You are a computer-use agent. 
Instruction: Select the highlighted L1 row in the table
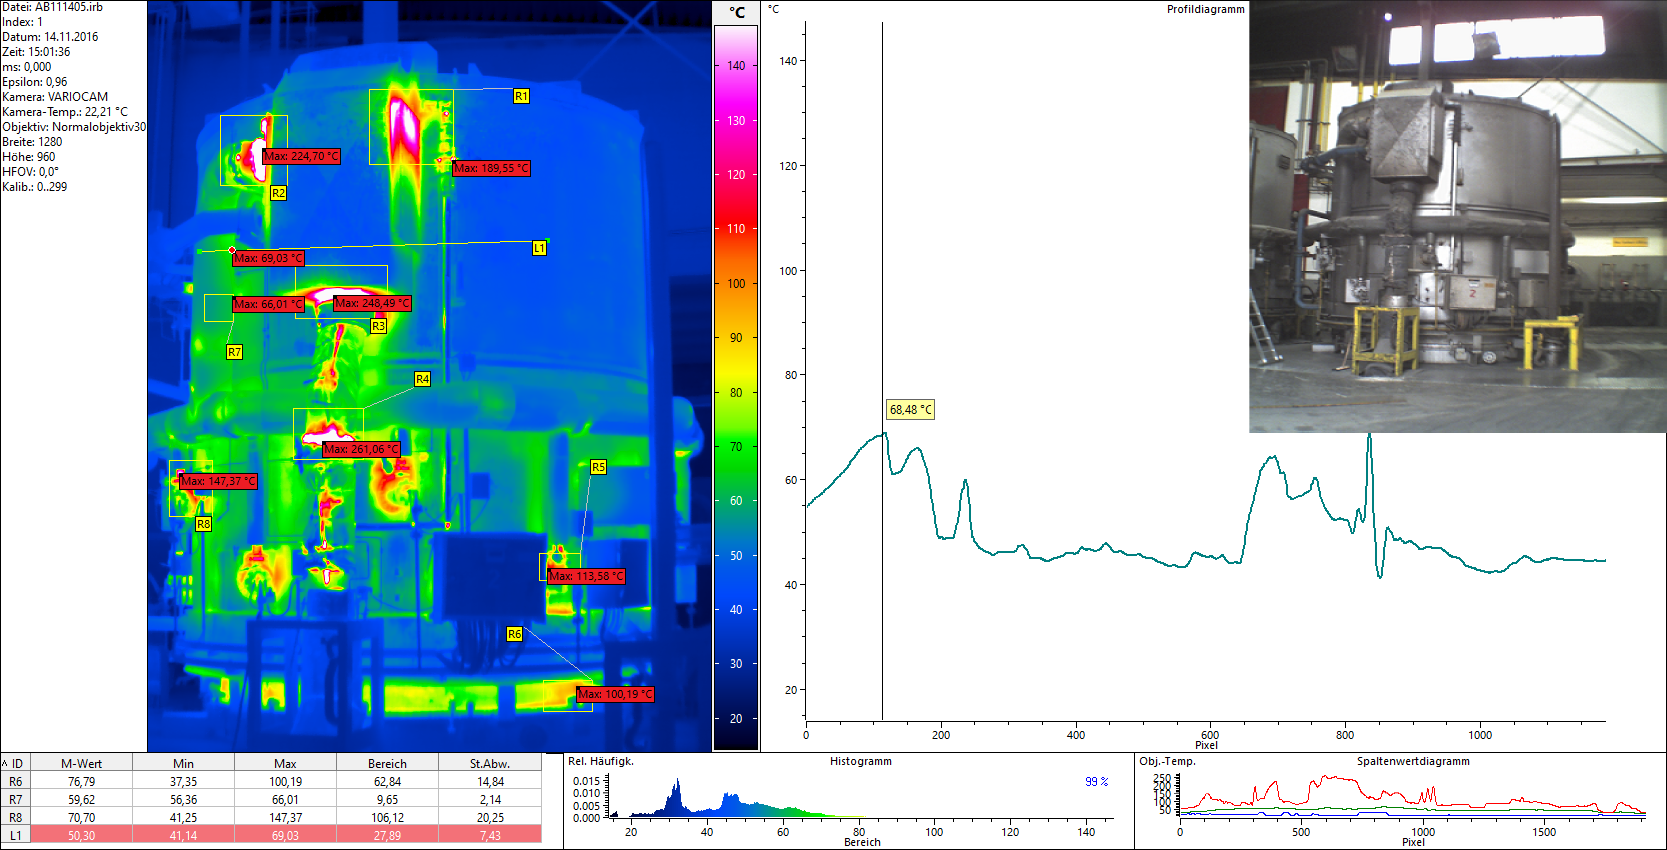coord(270,835)
